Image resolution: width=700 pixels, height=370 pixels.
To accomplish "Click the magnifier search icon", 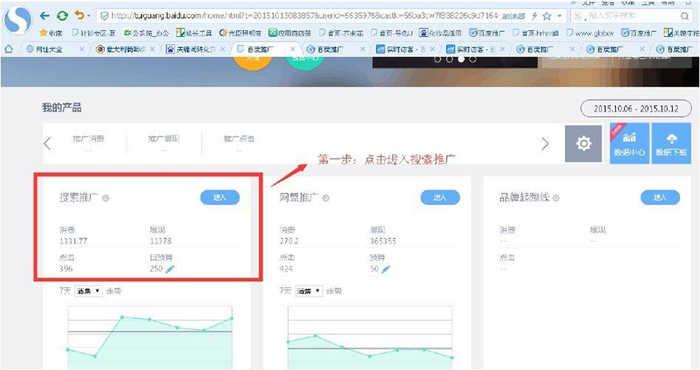I will click(684, 16).
